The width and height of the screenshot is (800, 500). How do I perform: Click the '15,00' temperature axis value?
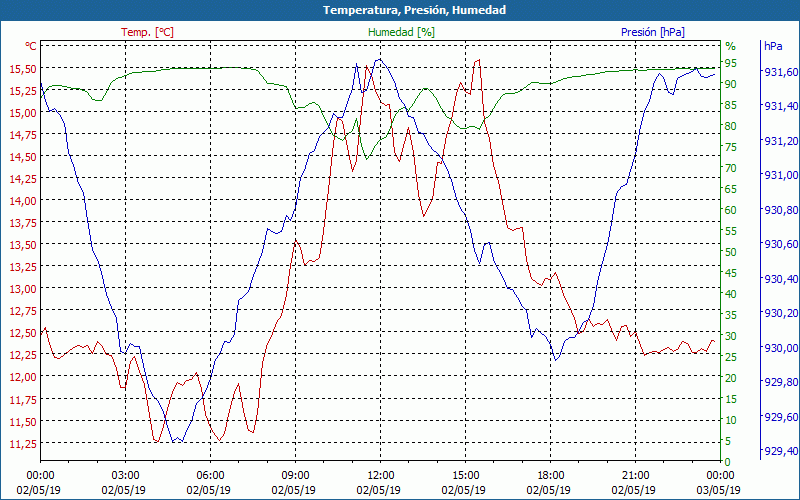click(x=22, y=112)
